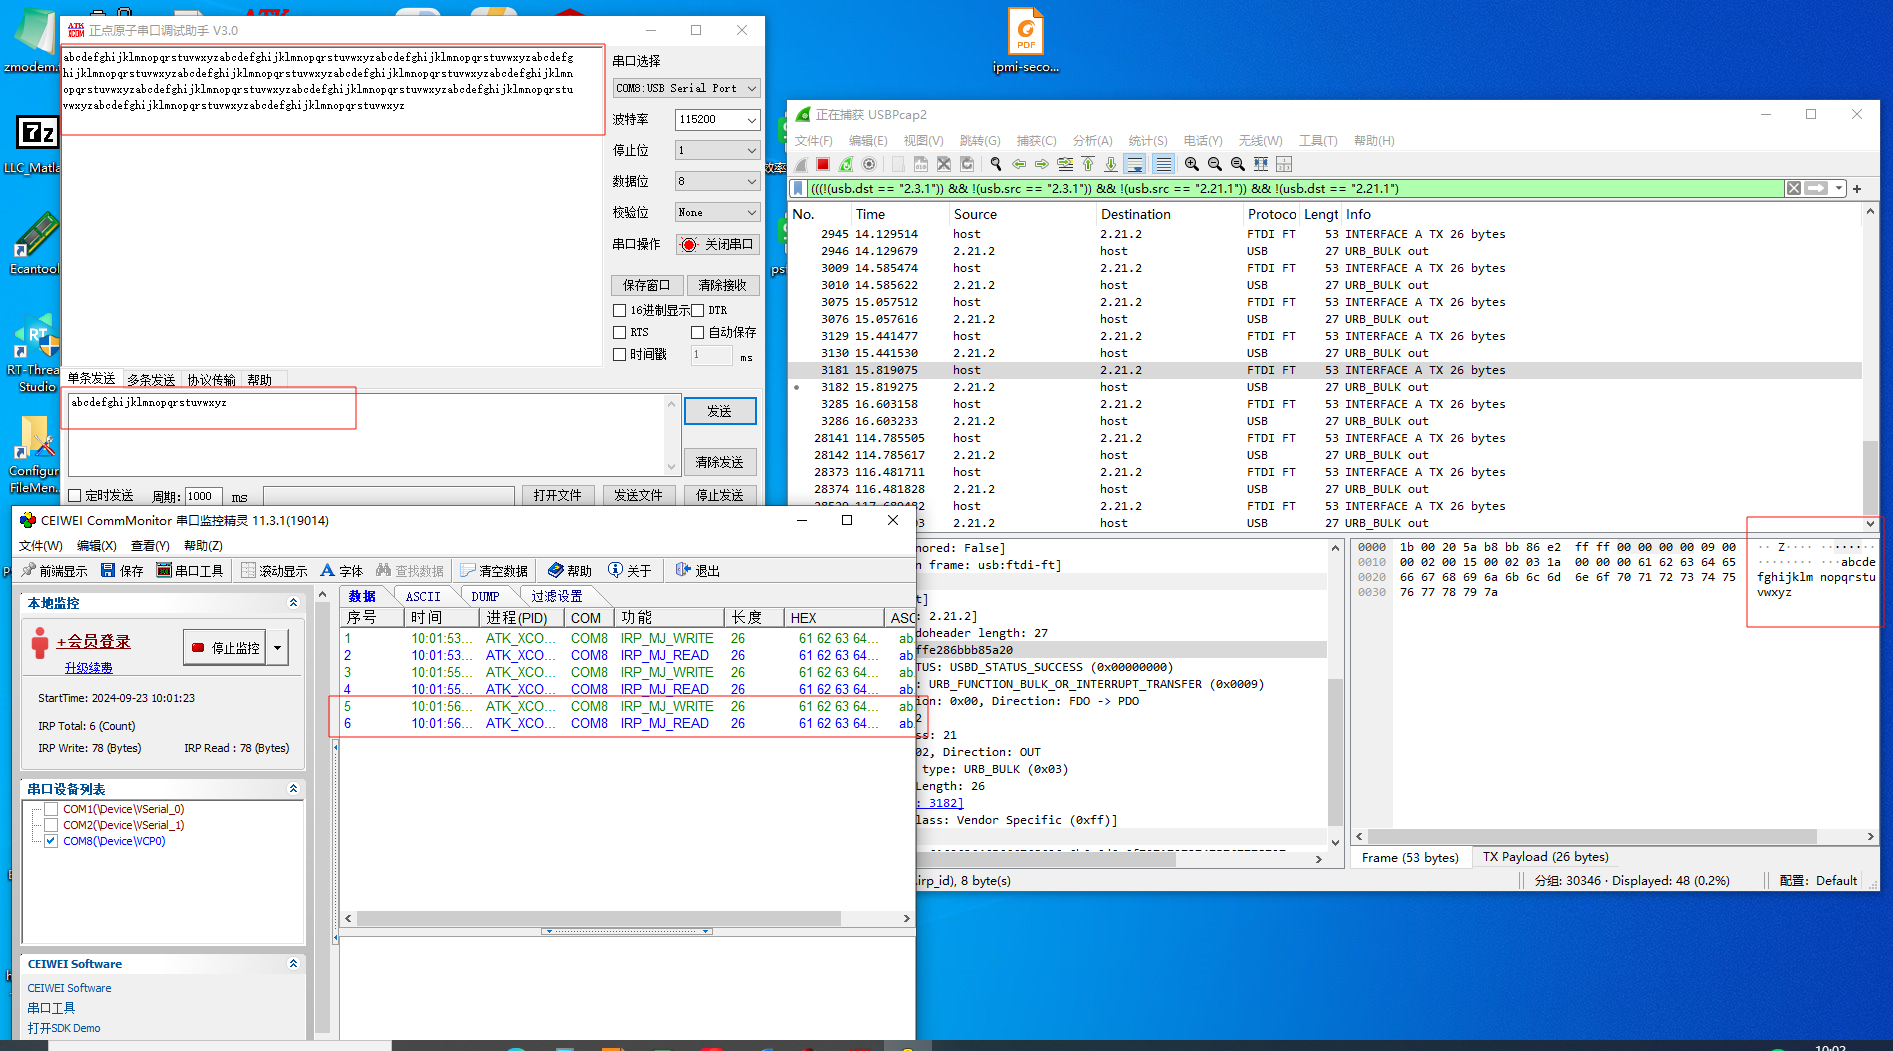
Task: Switch to 多条发送 tab
Action: [151, 380]
